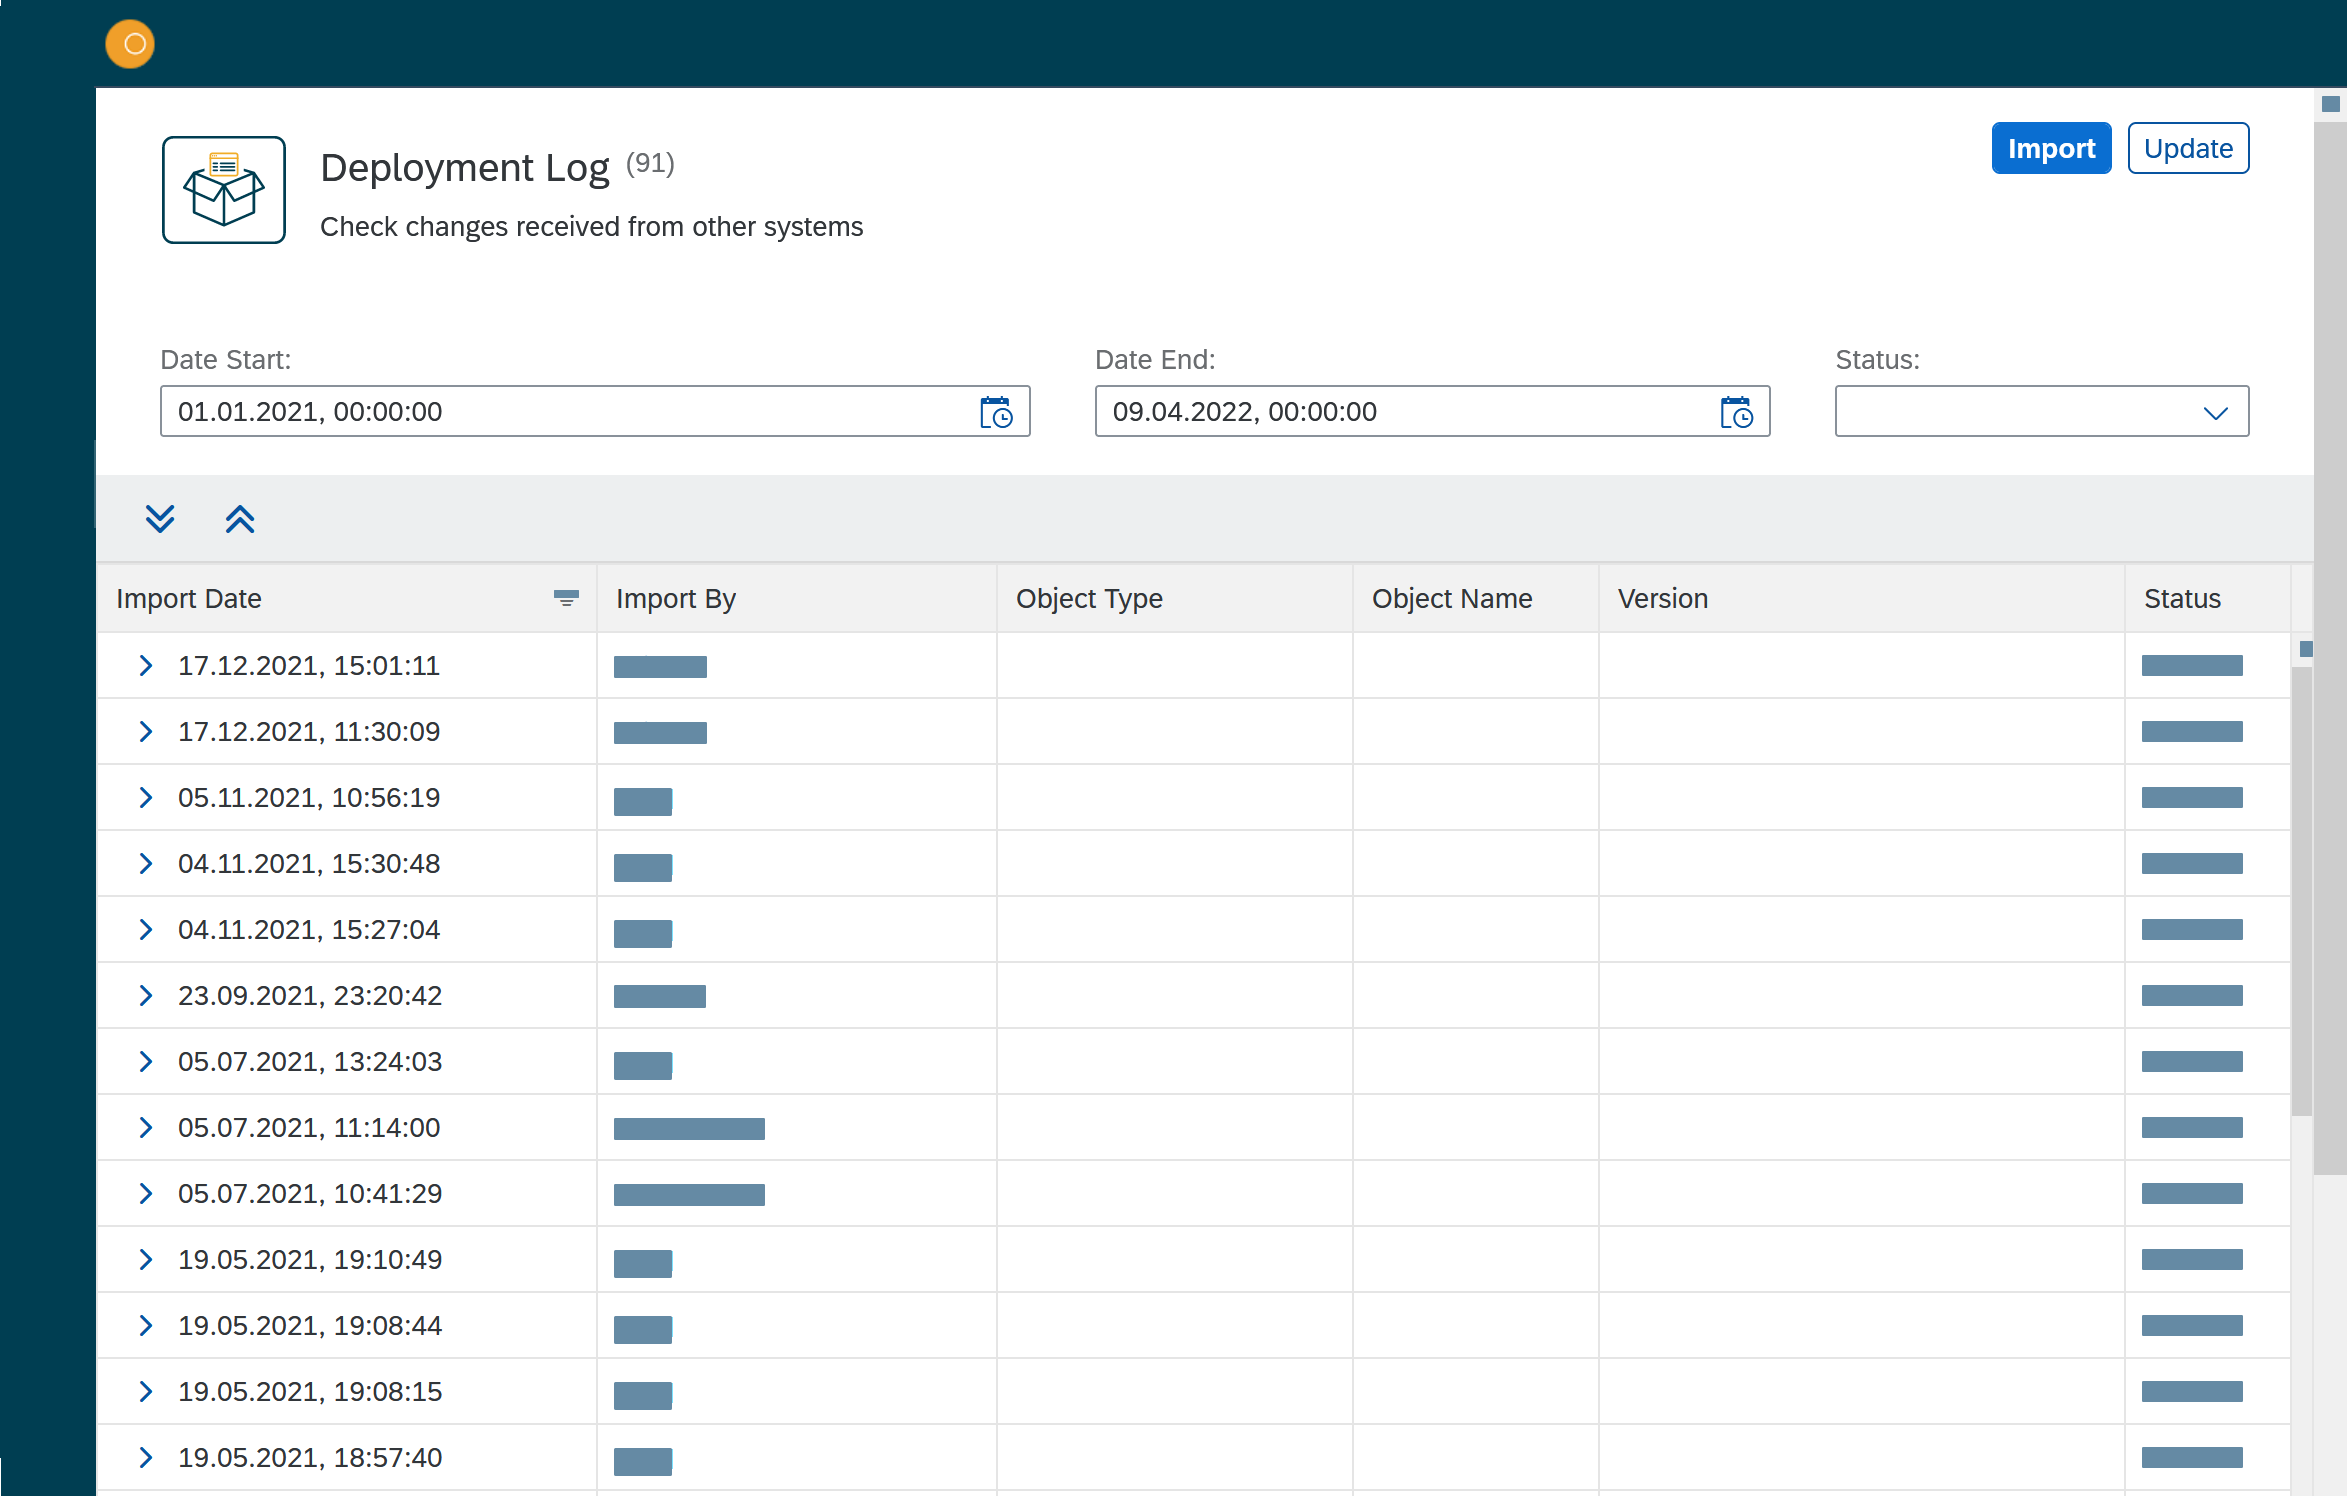Open the Date Start calendar picker icon
Viewport: 2347px width, 1496px height.
(x=996, y=412)
